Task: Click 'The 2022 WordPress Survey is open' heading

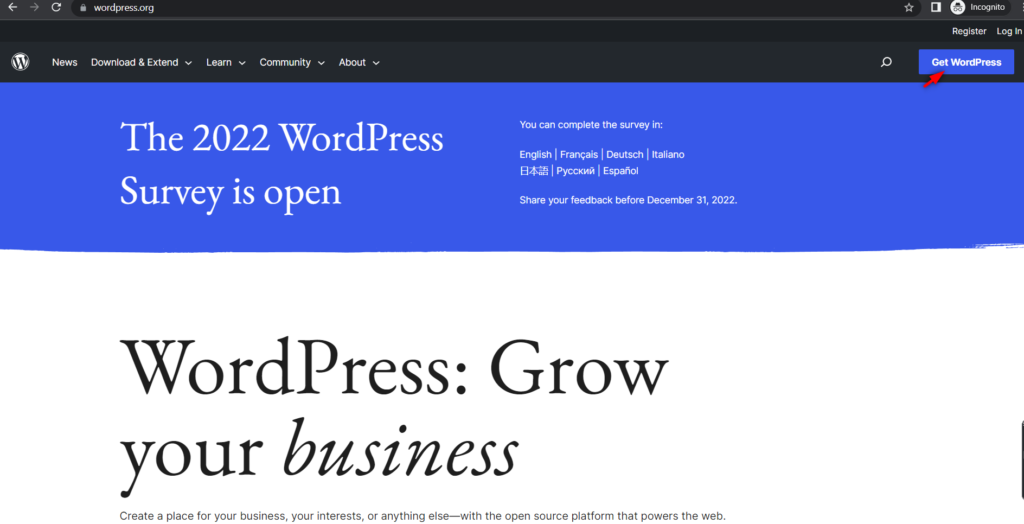Action: click(x=282, y=165)
